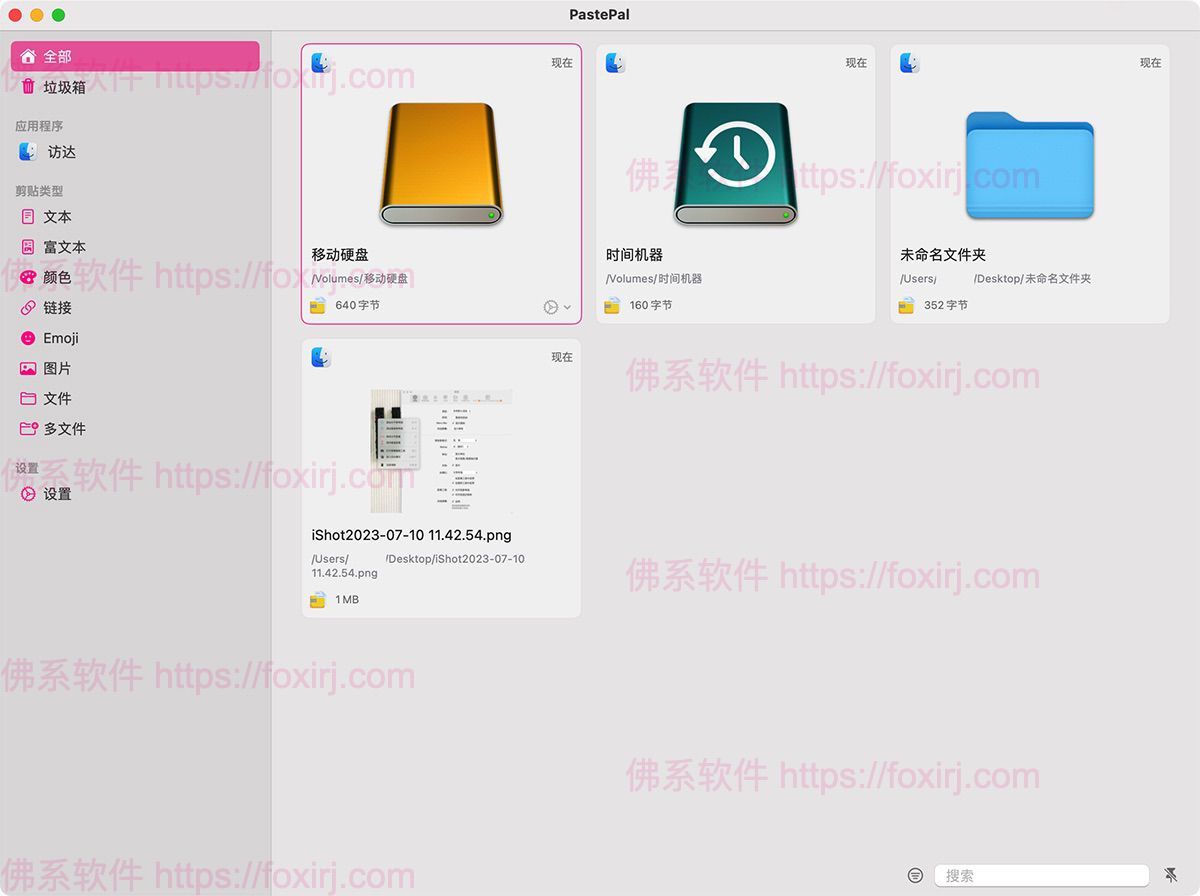
Task: Toggle the pin window icon
Action: click(1171, 875)
